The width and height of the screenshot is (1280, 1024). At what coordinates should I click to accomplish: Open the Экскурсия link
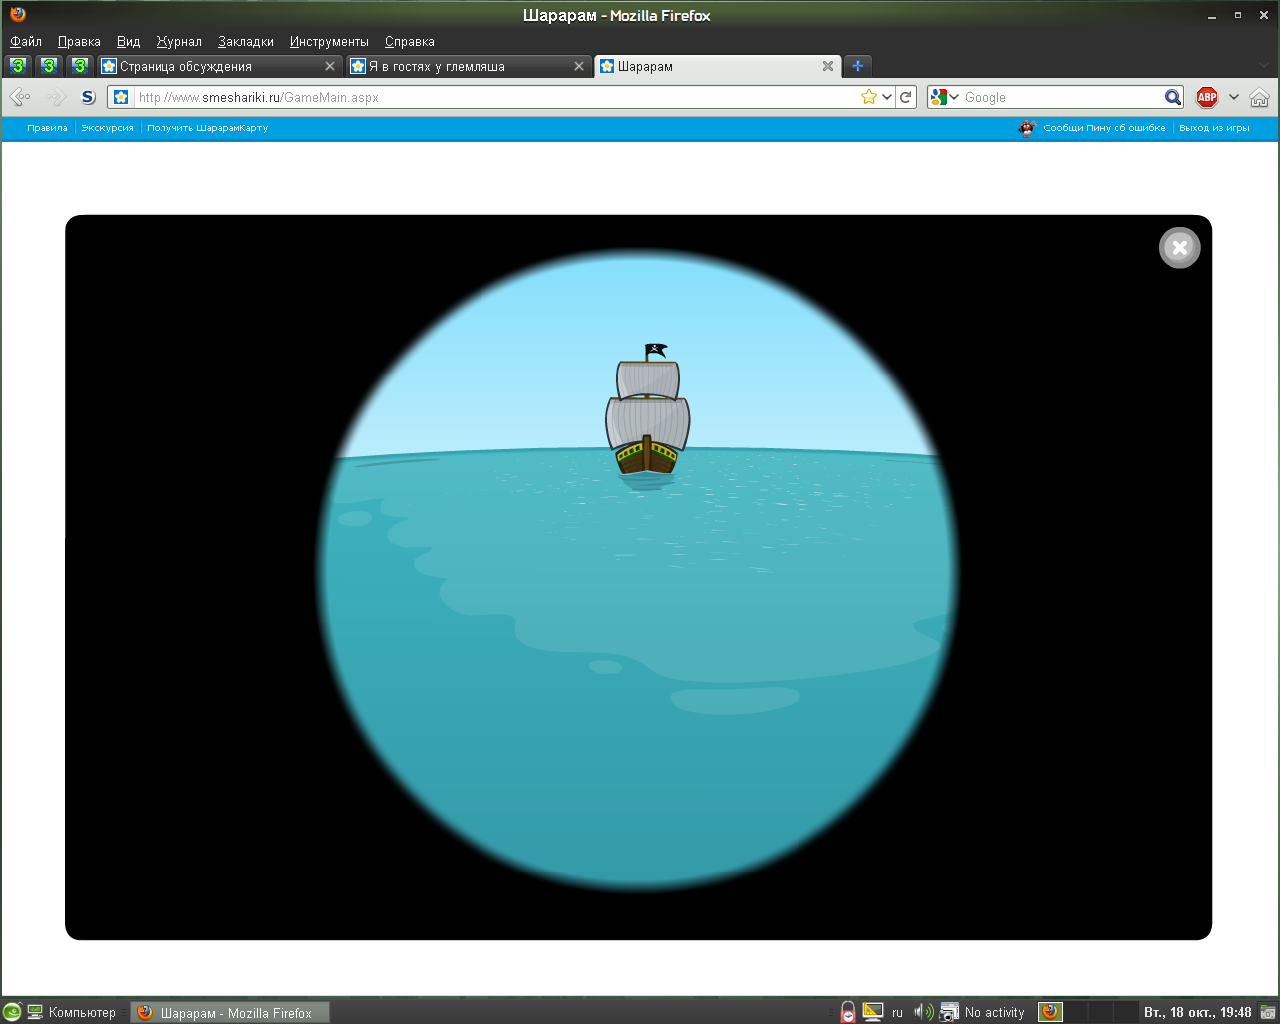[x=107, y=128]
